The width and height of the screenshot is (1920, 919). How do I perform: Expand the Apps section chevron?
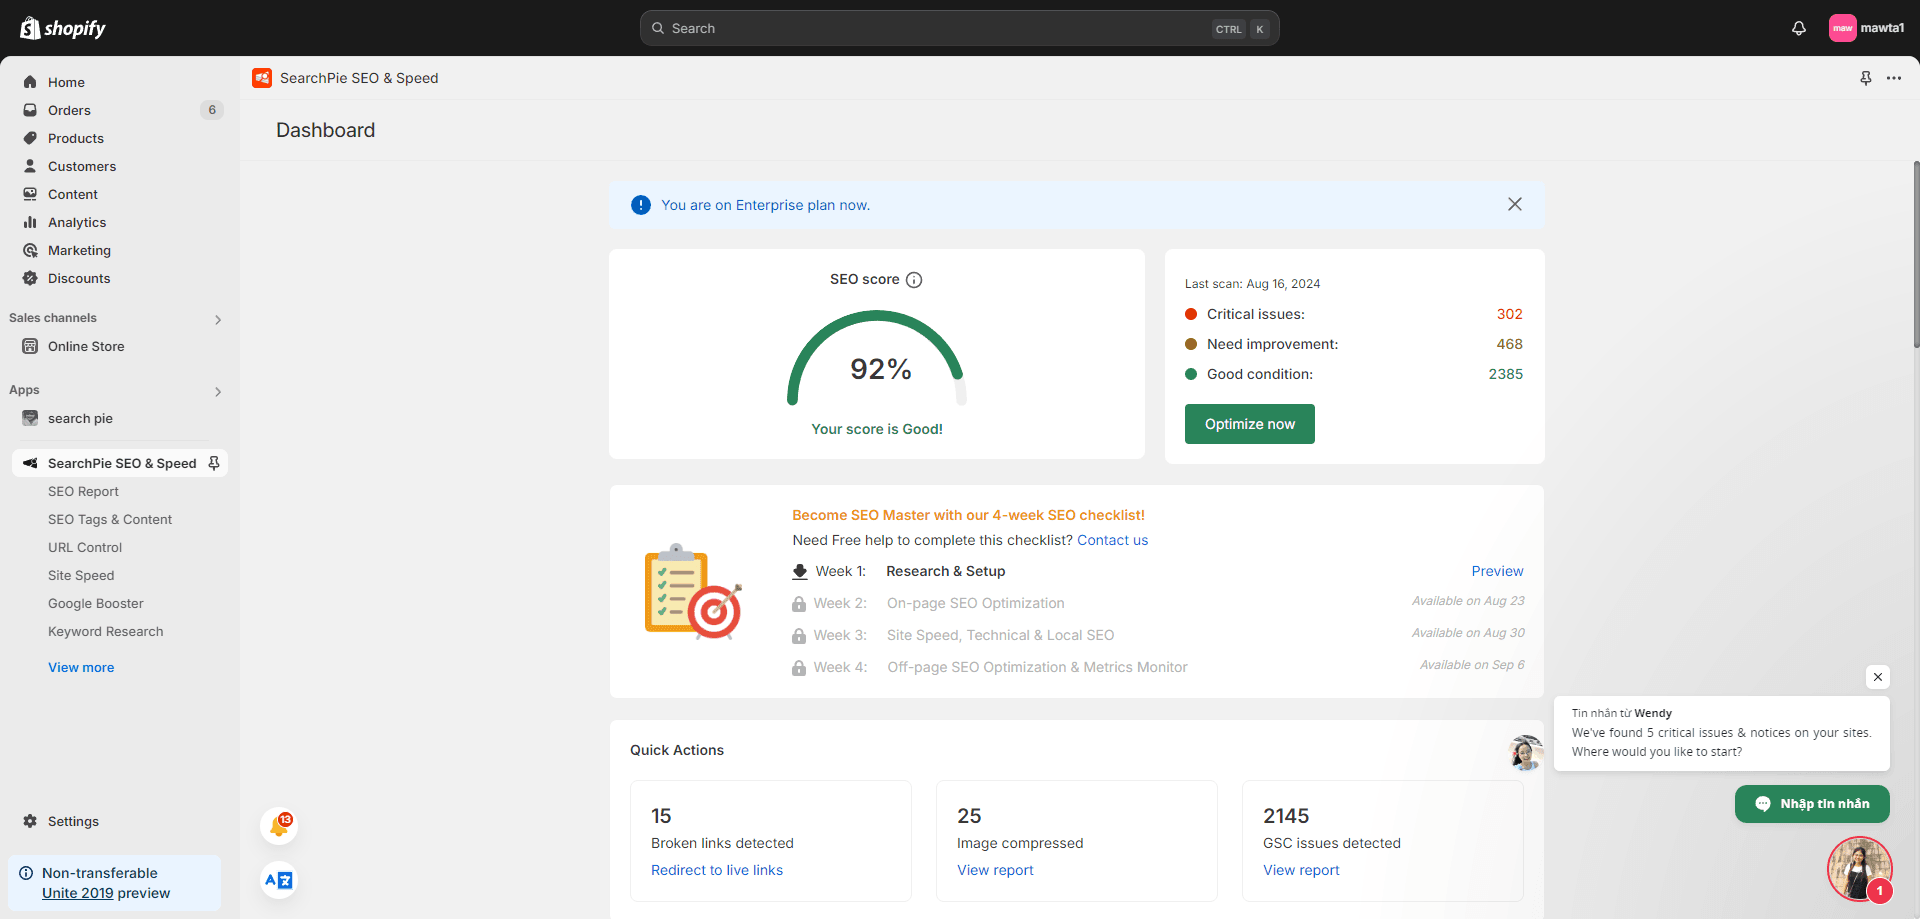(217, 392)
